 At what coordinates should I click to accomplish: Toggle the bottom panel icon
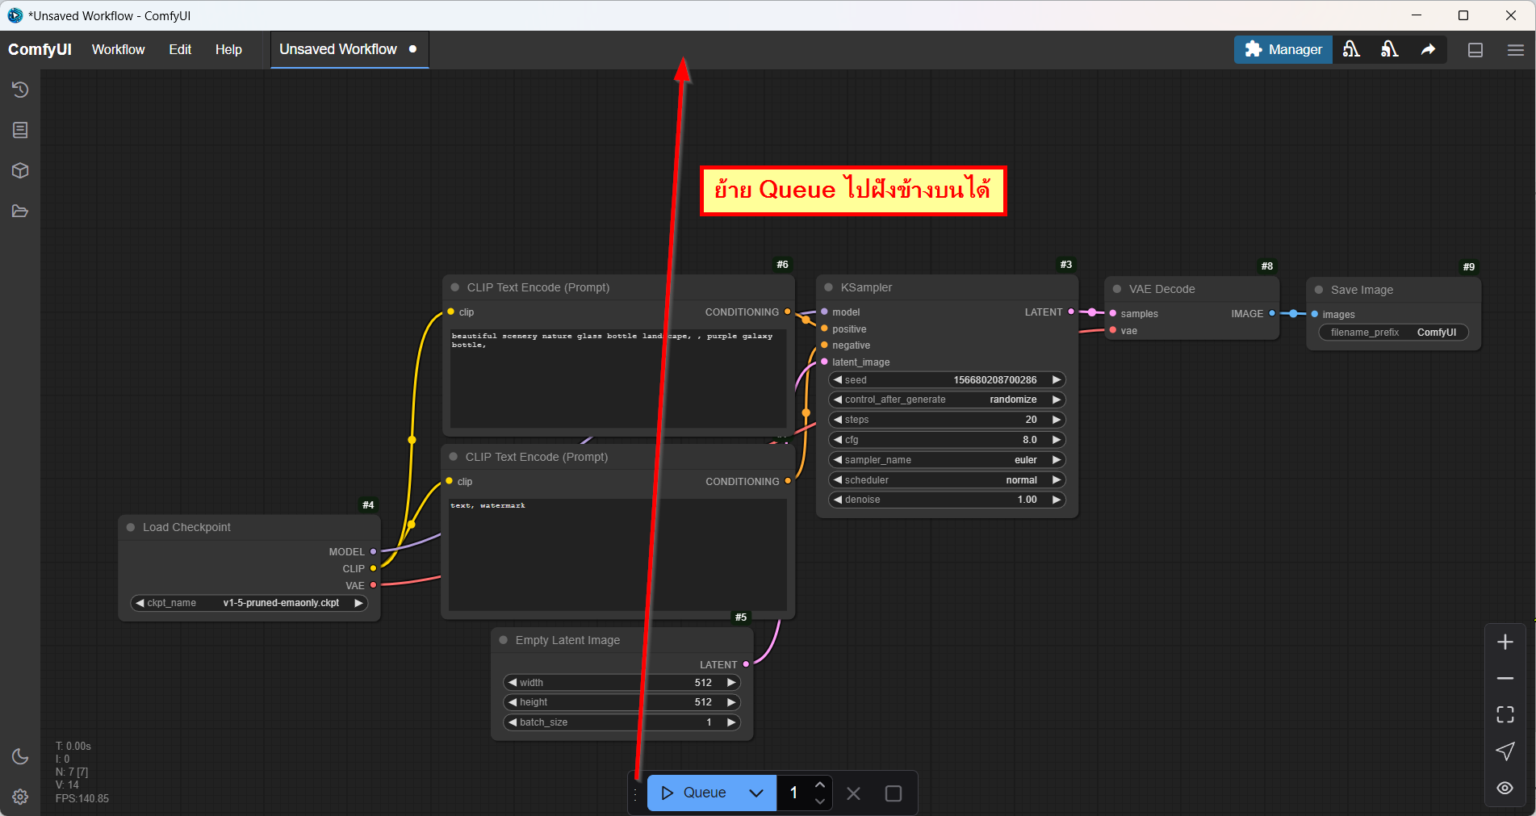pyautogui.click(x=1475, y=50)
